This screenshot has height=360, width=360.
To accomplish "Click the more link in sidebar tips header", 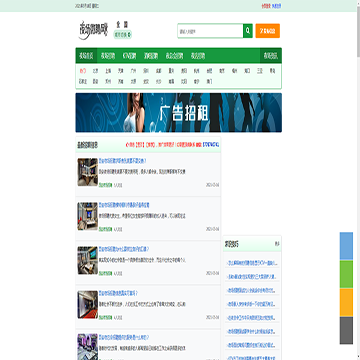I will point(277,244).
